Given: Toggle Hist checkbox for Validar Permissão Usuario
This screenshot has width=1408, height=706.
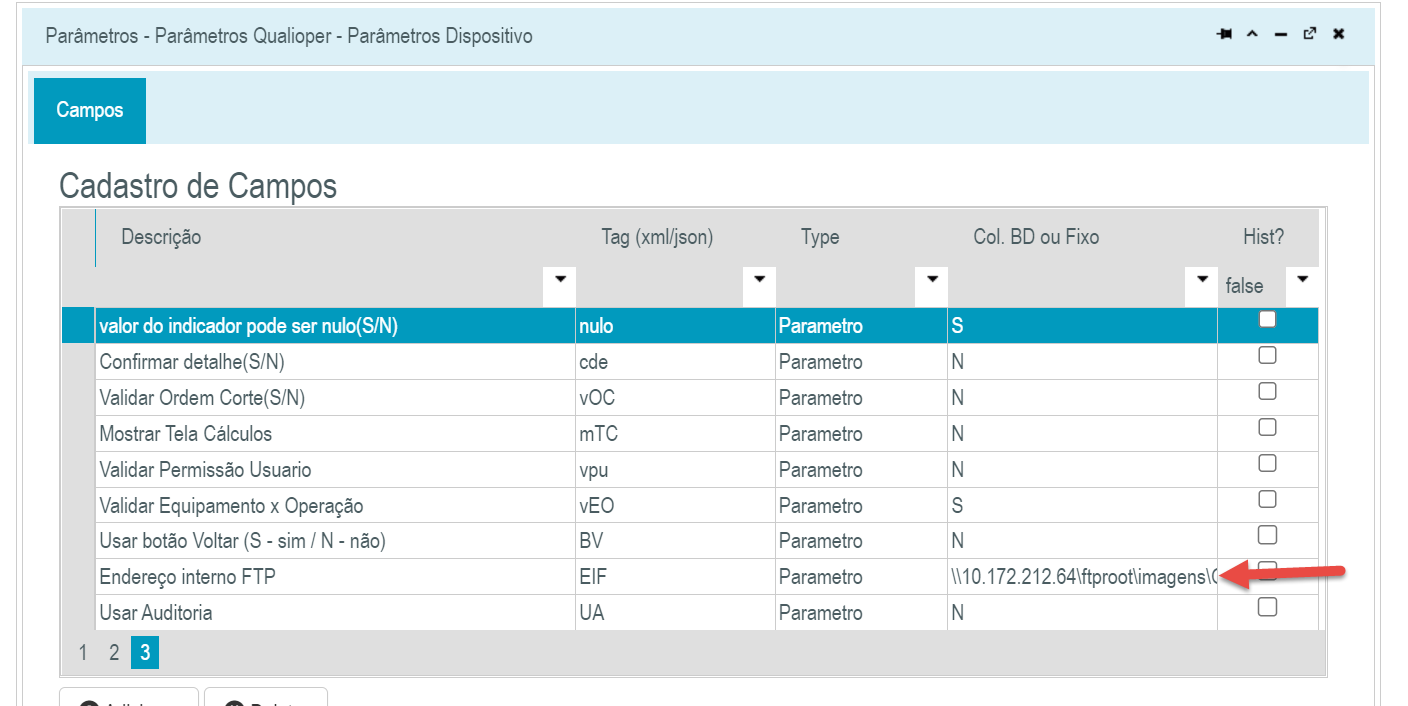Looking at the screenshot, I should tap(1267, 464).
